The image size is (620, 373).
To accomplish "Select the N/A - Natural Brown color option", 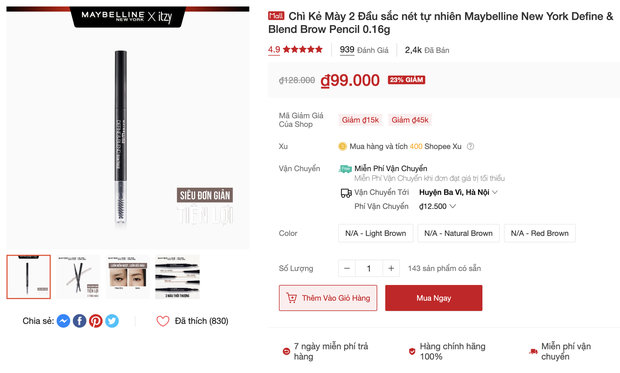I will tap(458, 233).
